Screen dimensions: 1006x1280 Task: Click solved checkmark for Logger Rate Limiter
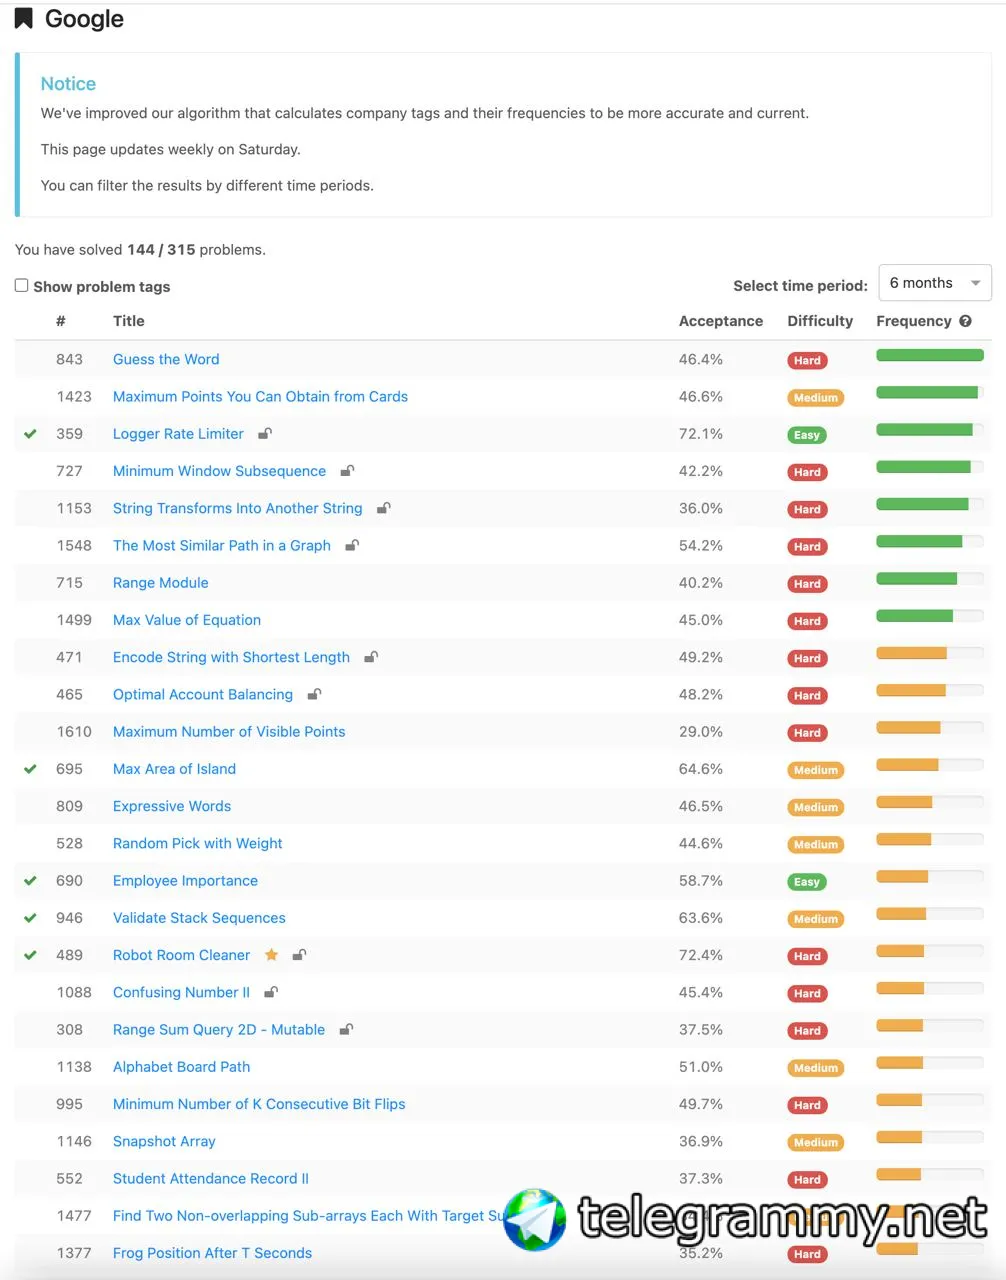point(30,434)
